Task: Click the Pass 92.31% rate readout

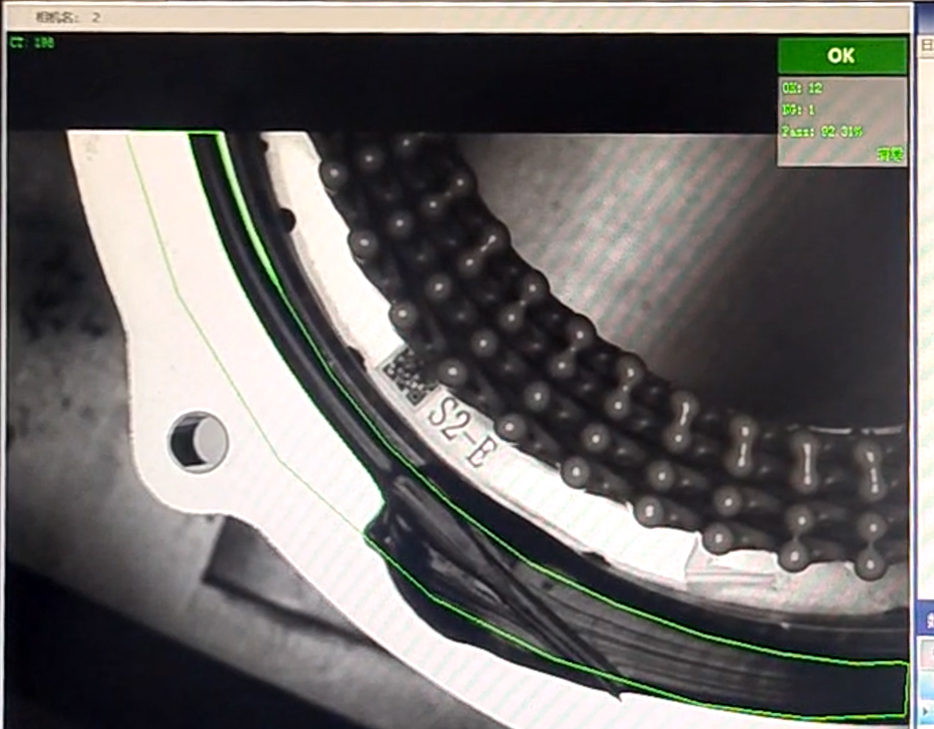Action: [x=822, y=132]
